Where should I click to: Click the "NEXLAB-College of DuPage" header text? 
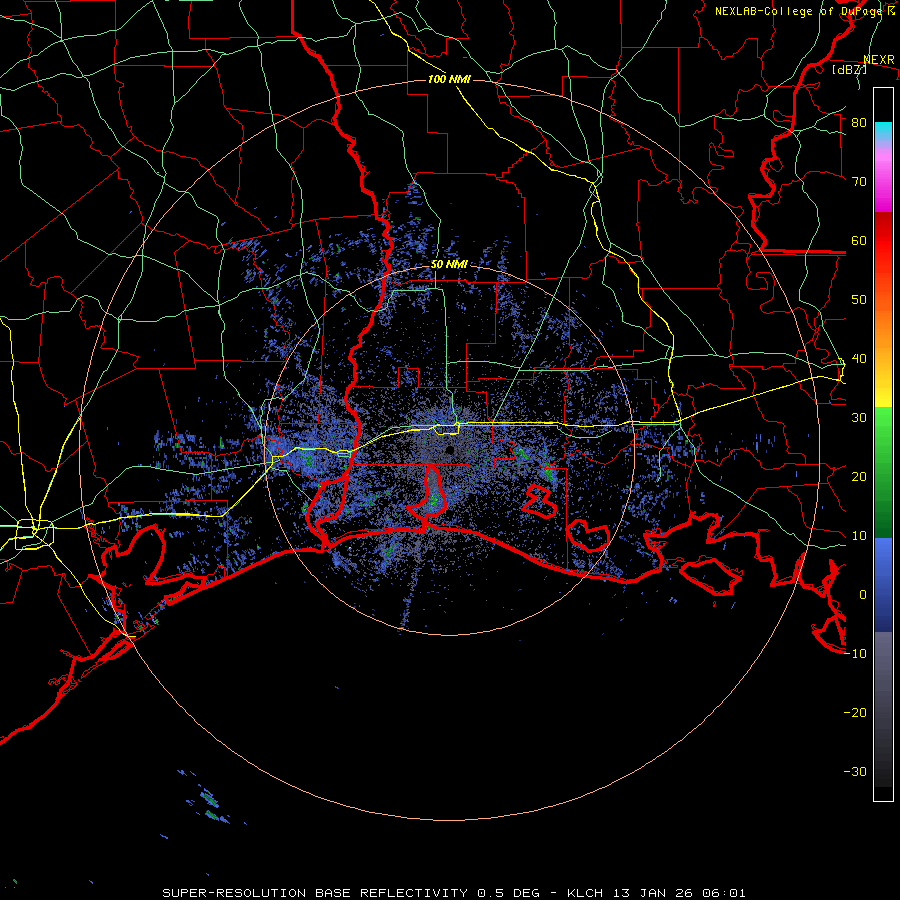tap(798, 11)
